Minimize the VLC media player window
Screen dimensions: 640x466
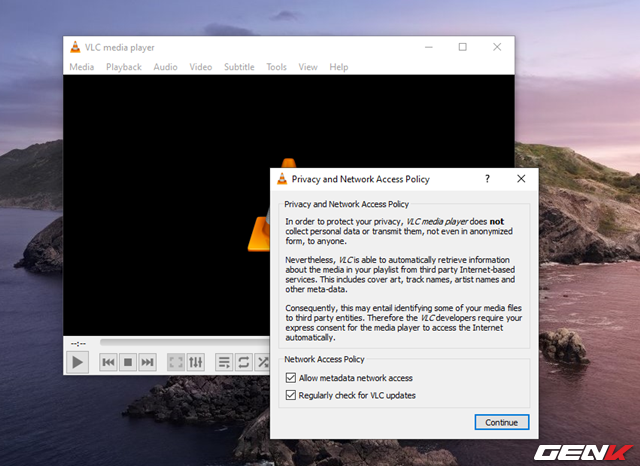pos(429,47)
